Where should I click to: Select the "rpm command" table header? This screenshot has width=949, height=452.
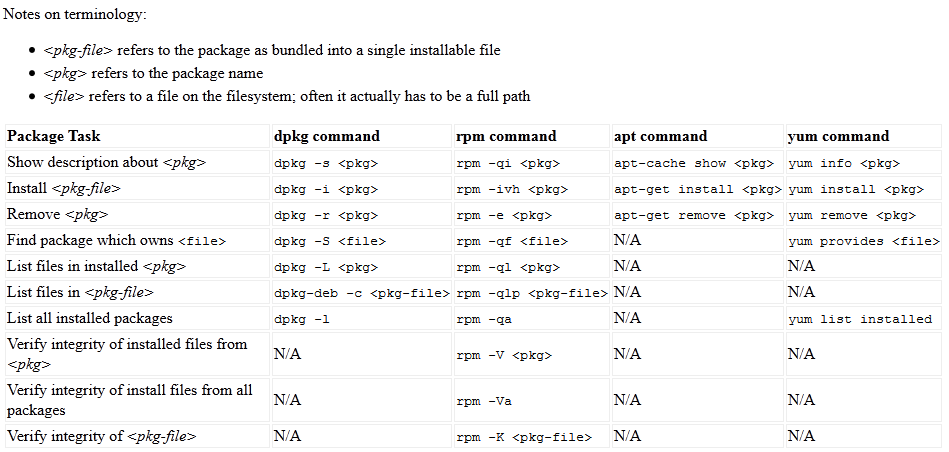(507, 136)
